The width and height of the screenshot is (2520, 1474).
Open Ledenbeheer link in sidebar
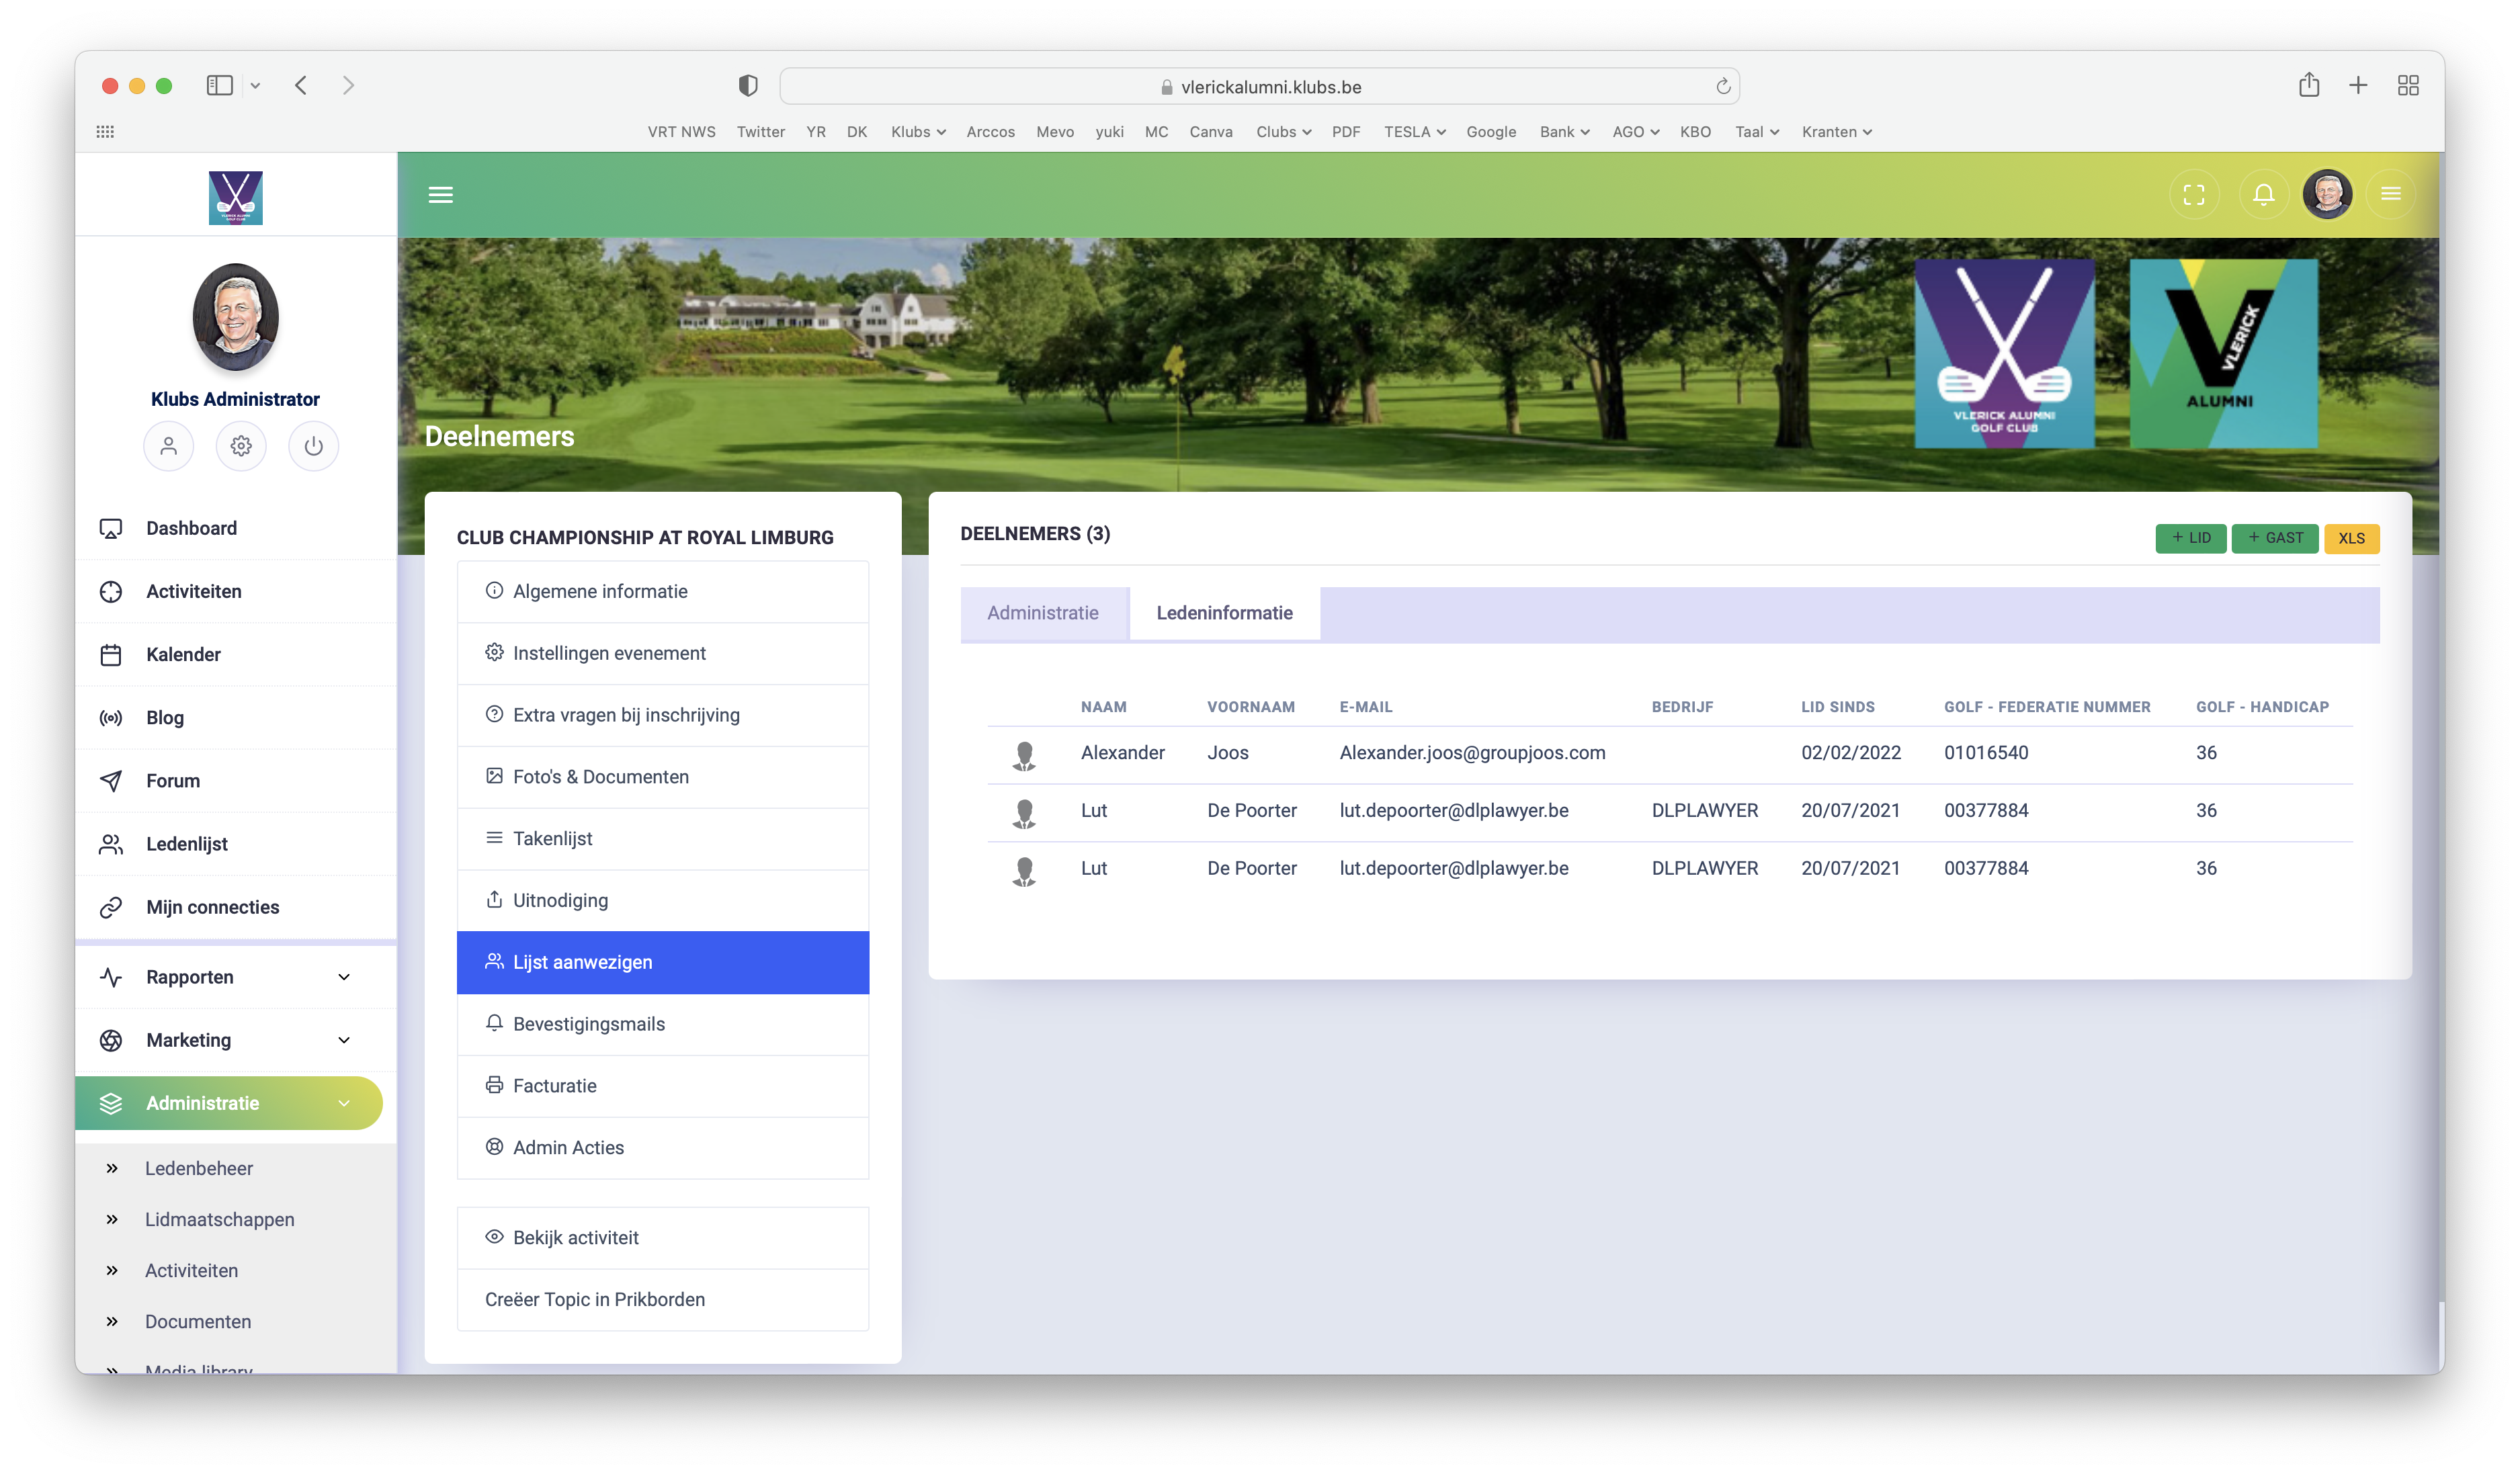point(198,1168)
